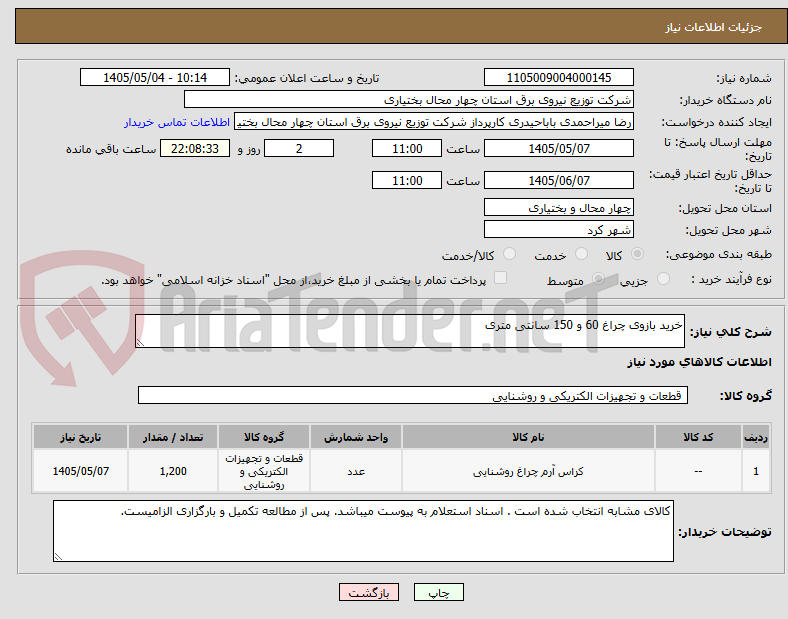Click the remaining time 22:08:33 field

tap(195, 149)
